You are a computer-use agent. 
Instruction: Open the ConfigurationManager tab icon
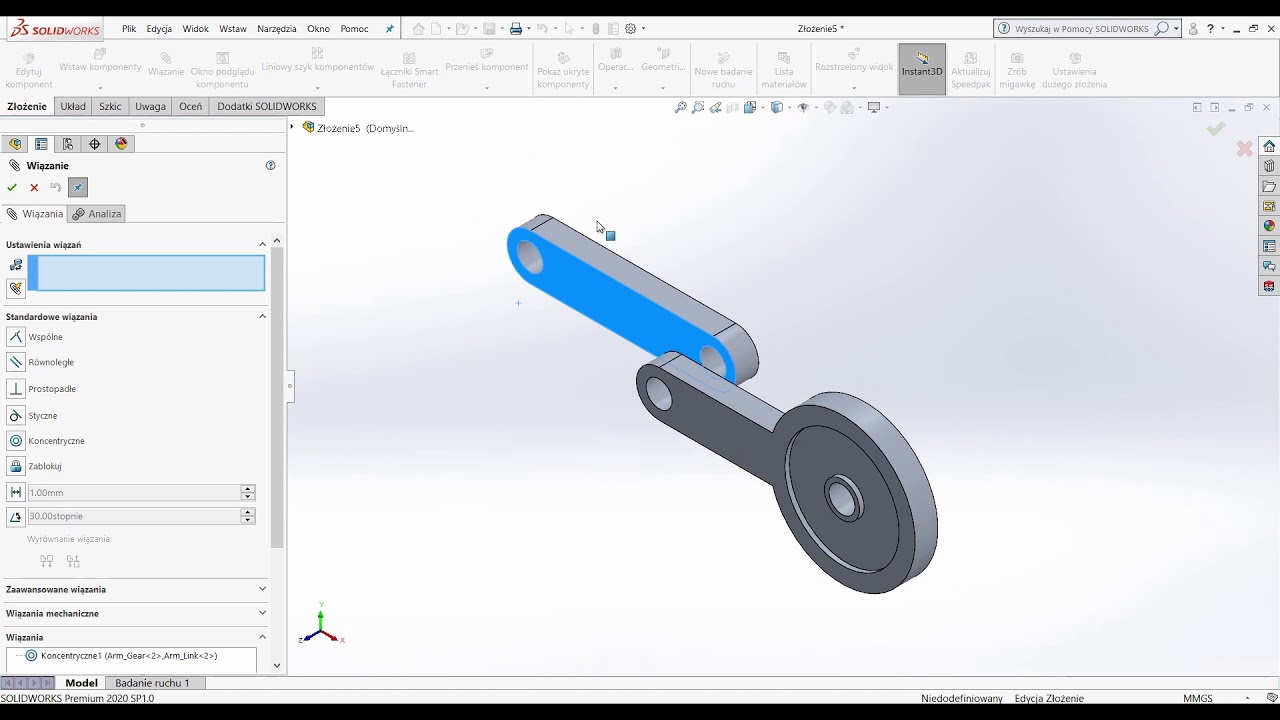coord(68,144)
